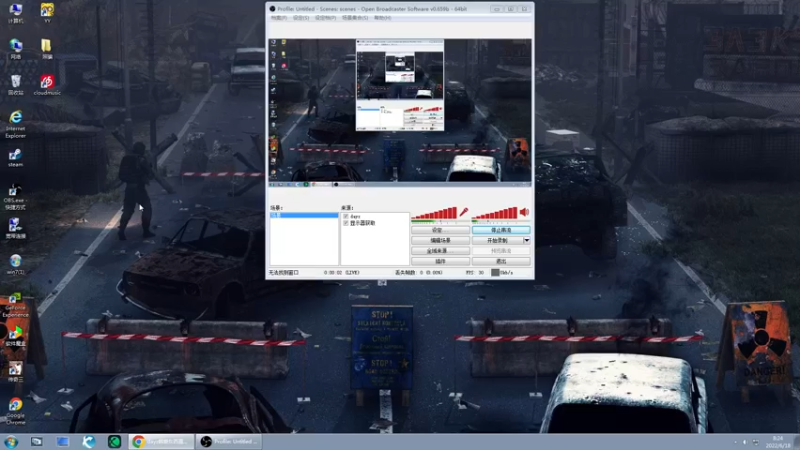Click the Start Recording button
Viewport: 800px width, 450px height.
pyautogui.click(x=497, y=240)
